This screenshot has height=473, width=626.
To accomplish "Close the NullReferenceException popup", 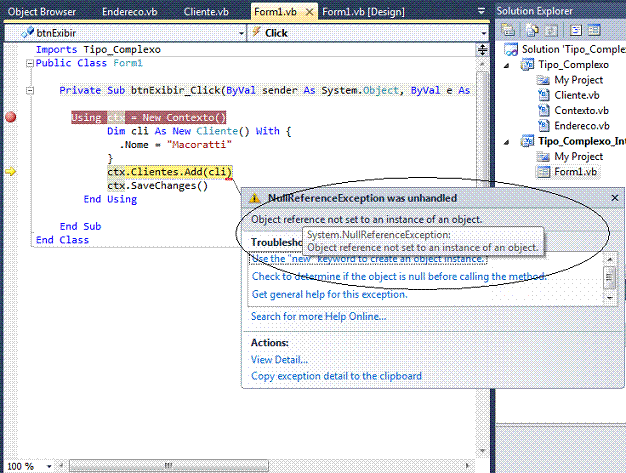I will [x=617, y=199].
